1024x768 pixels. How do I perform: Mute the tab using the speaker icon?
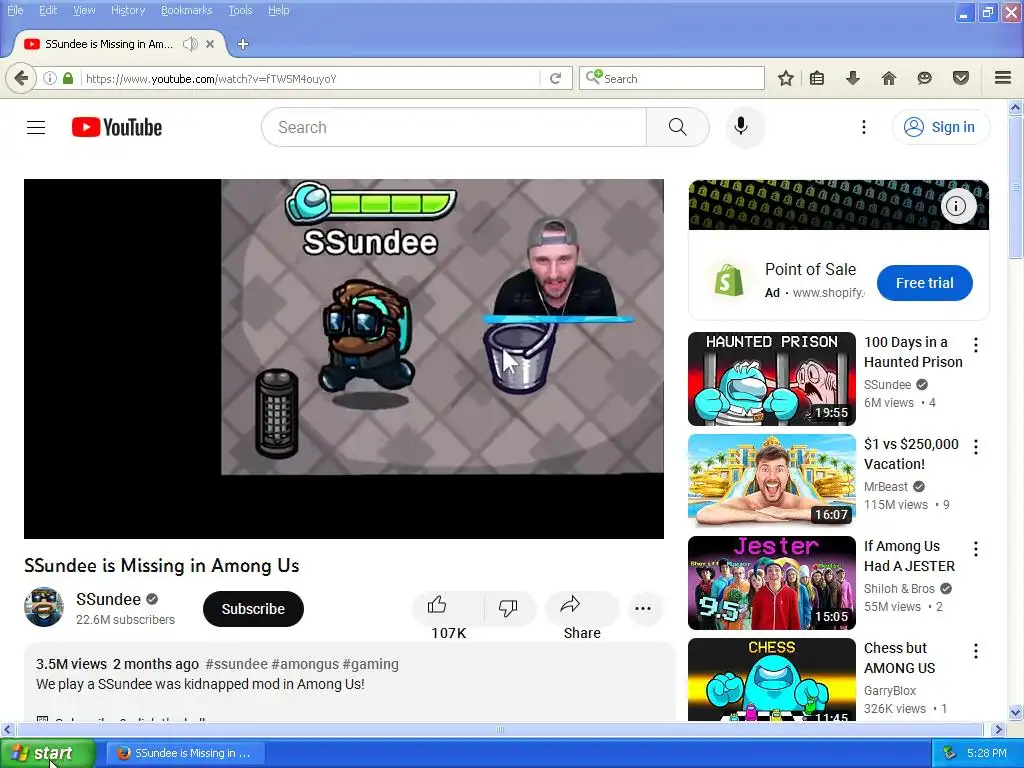click(190, 44)
